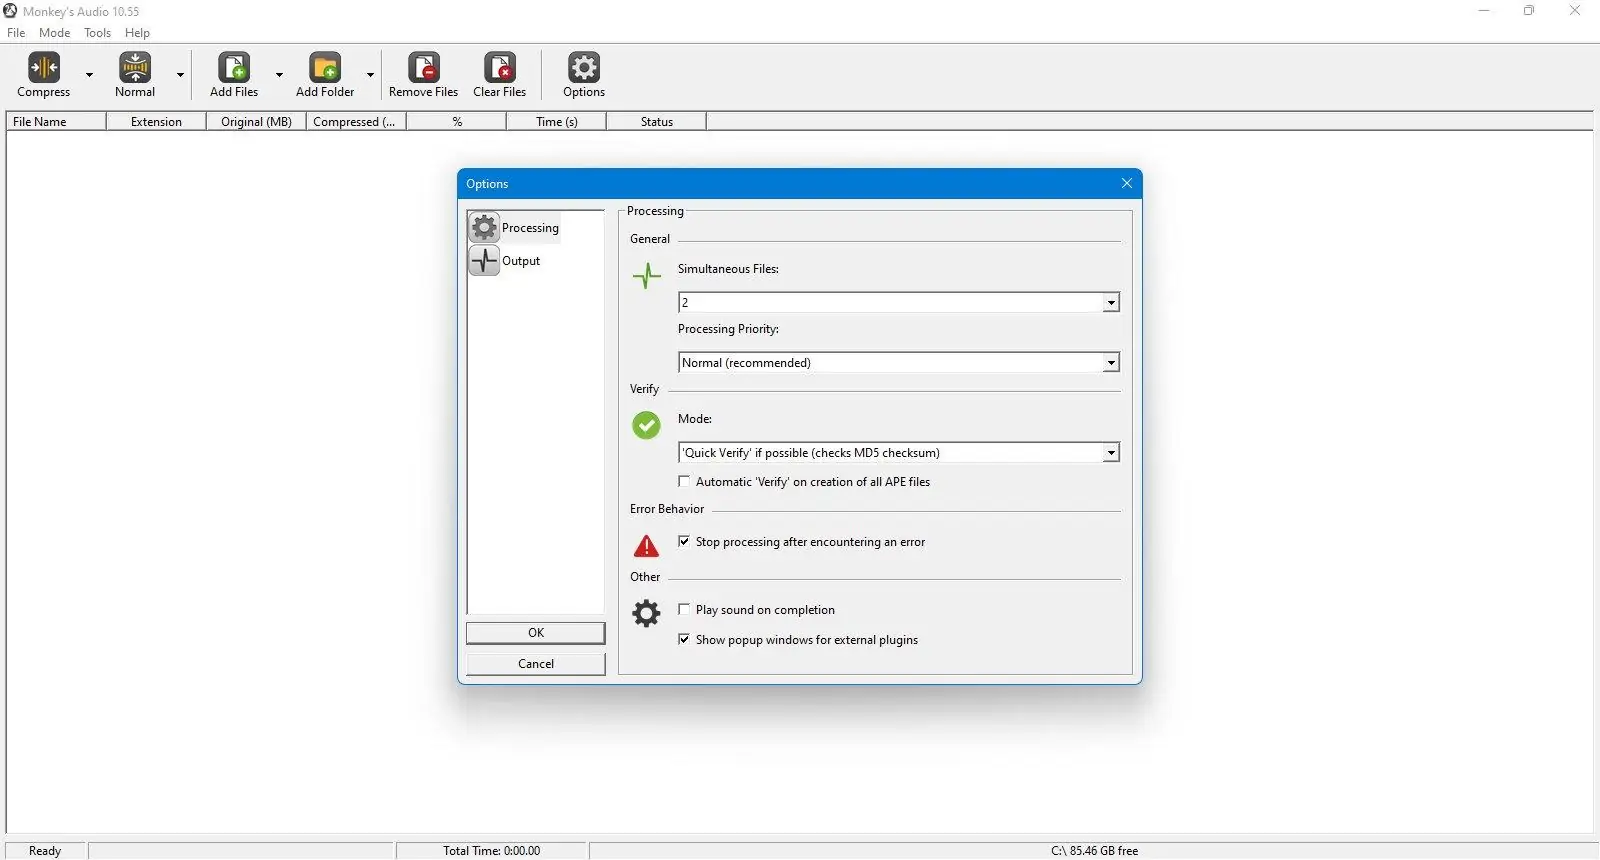Enable Automatic 'Verify' on creation checkbox
The image size is (1600, 860).
pos(684,482)
